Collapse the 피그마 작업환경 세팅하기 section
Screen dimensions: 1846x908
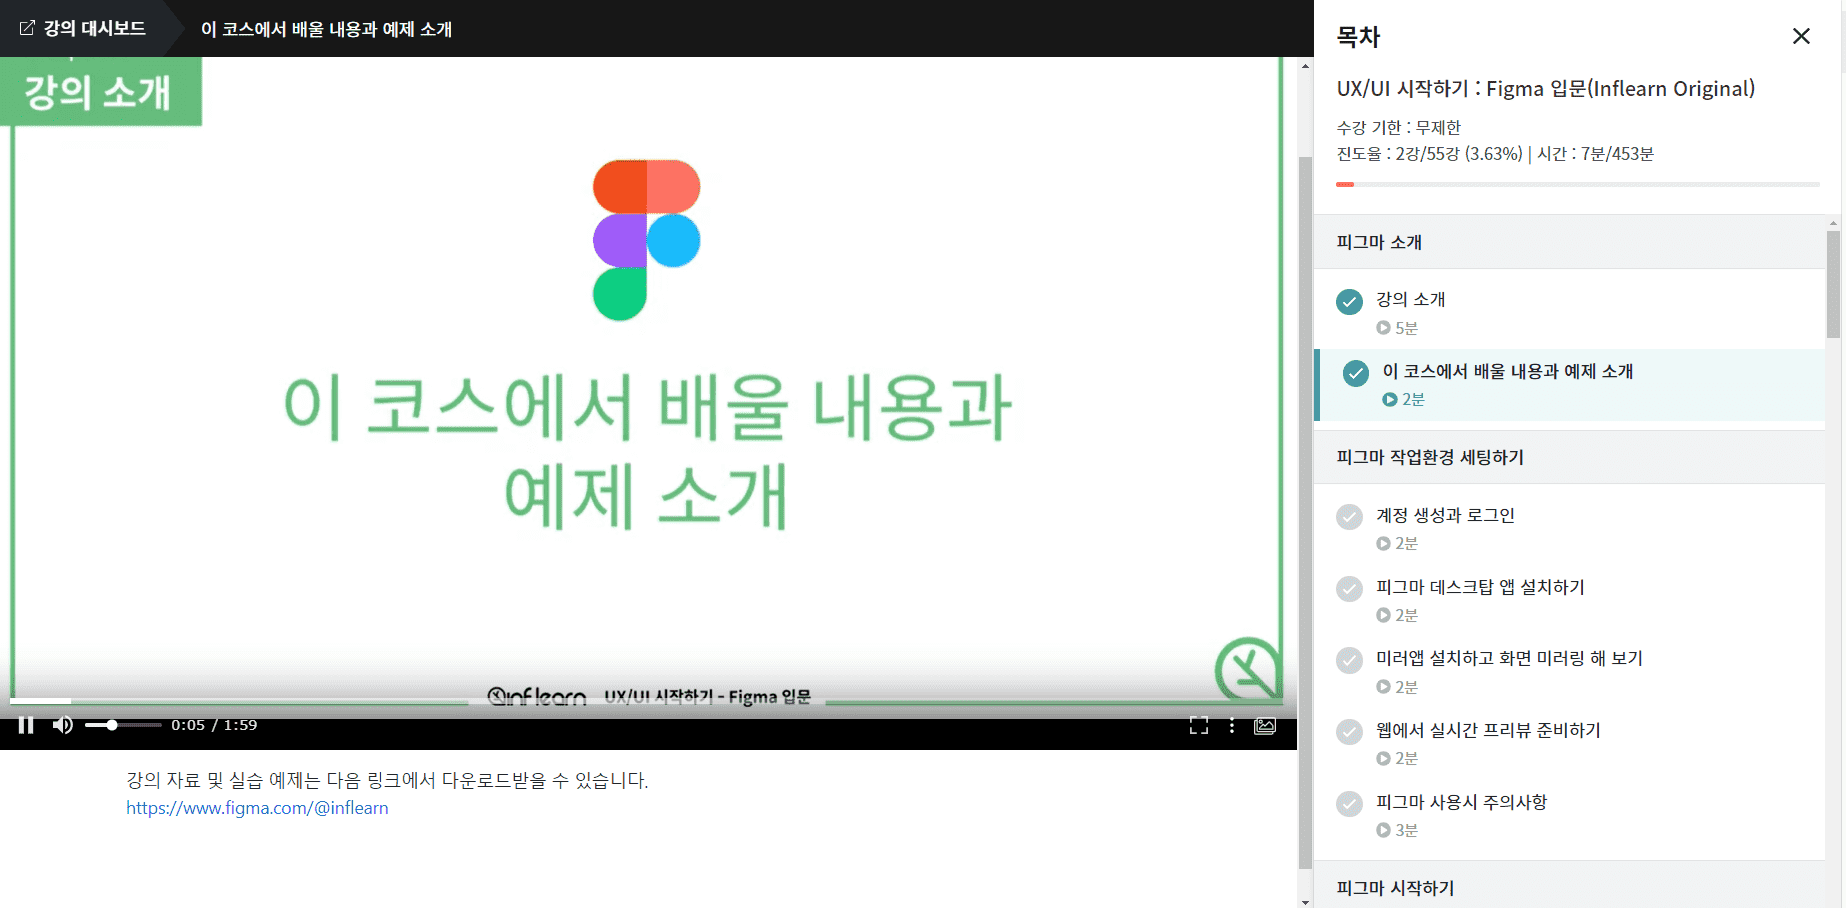click(x=1570, y=457)
